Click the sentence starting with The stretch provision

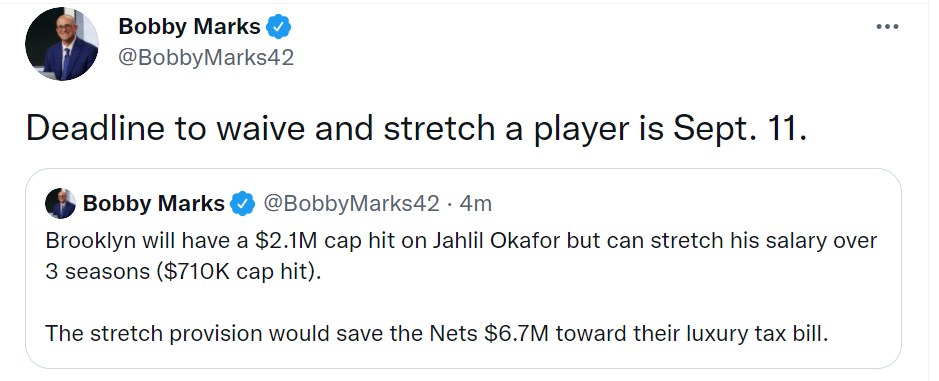point(437,334)
